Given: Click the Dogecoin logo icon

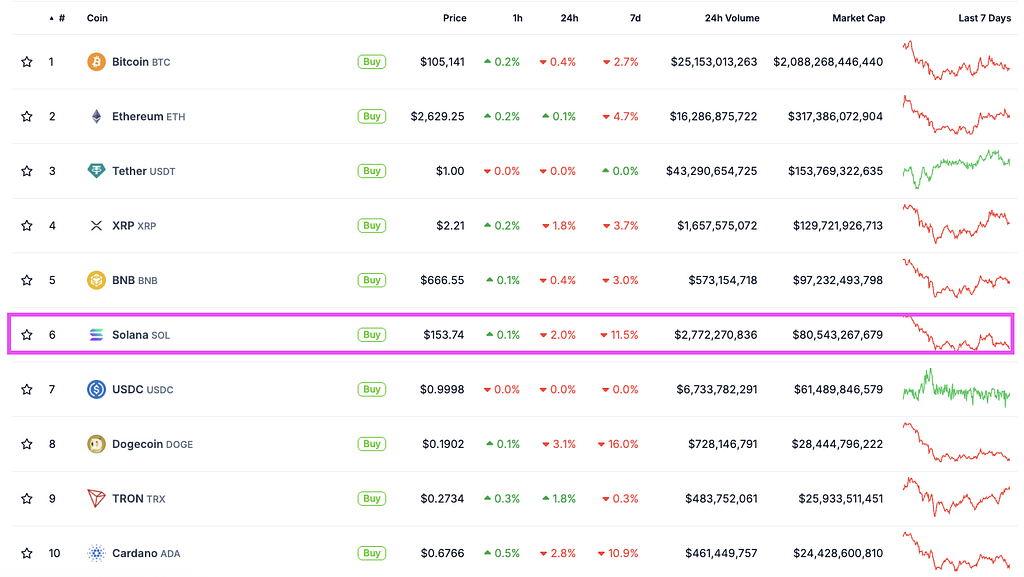Looking at the screenshot, I should click(96, 444).
